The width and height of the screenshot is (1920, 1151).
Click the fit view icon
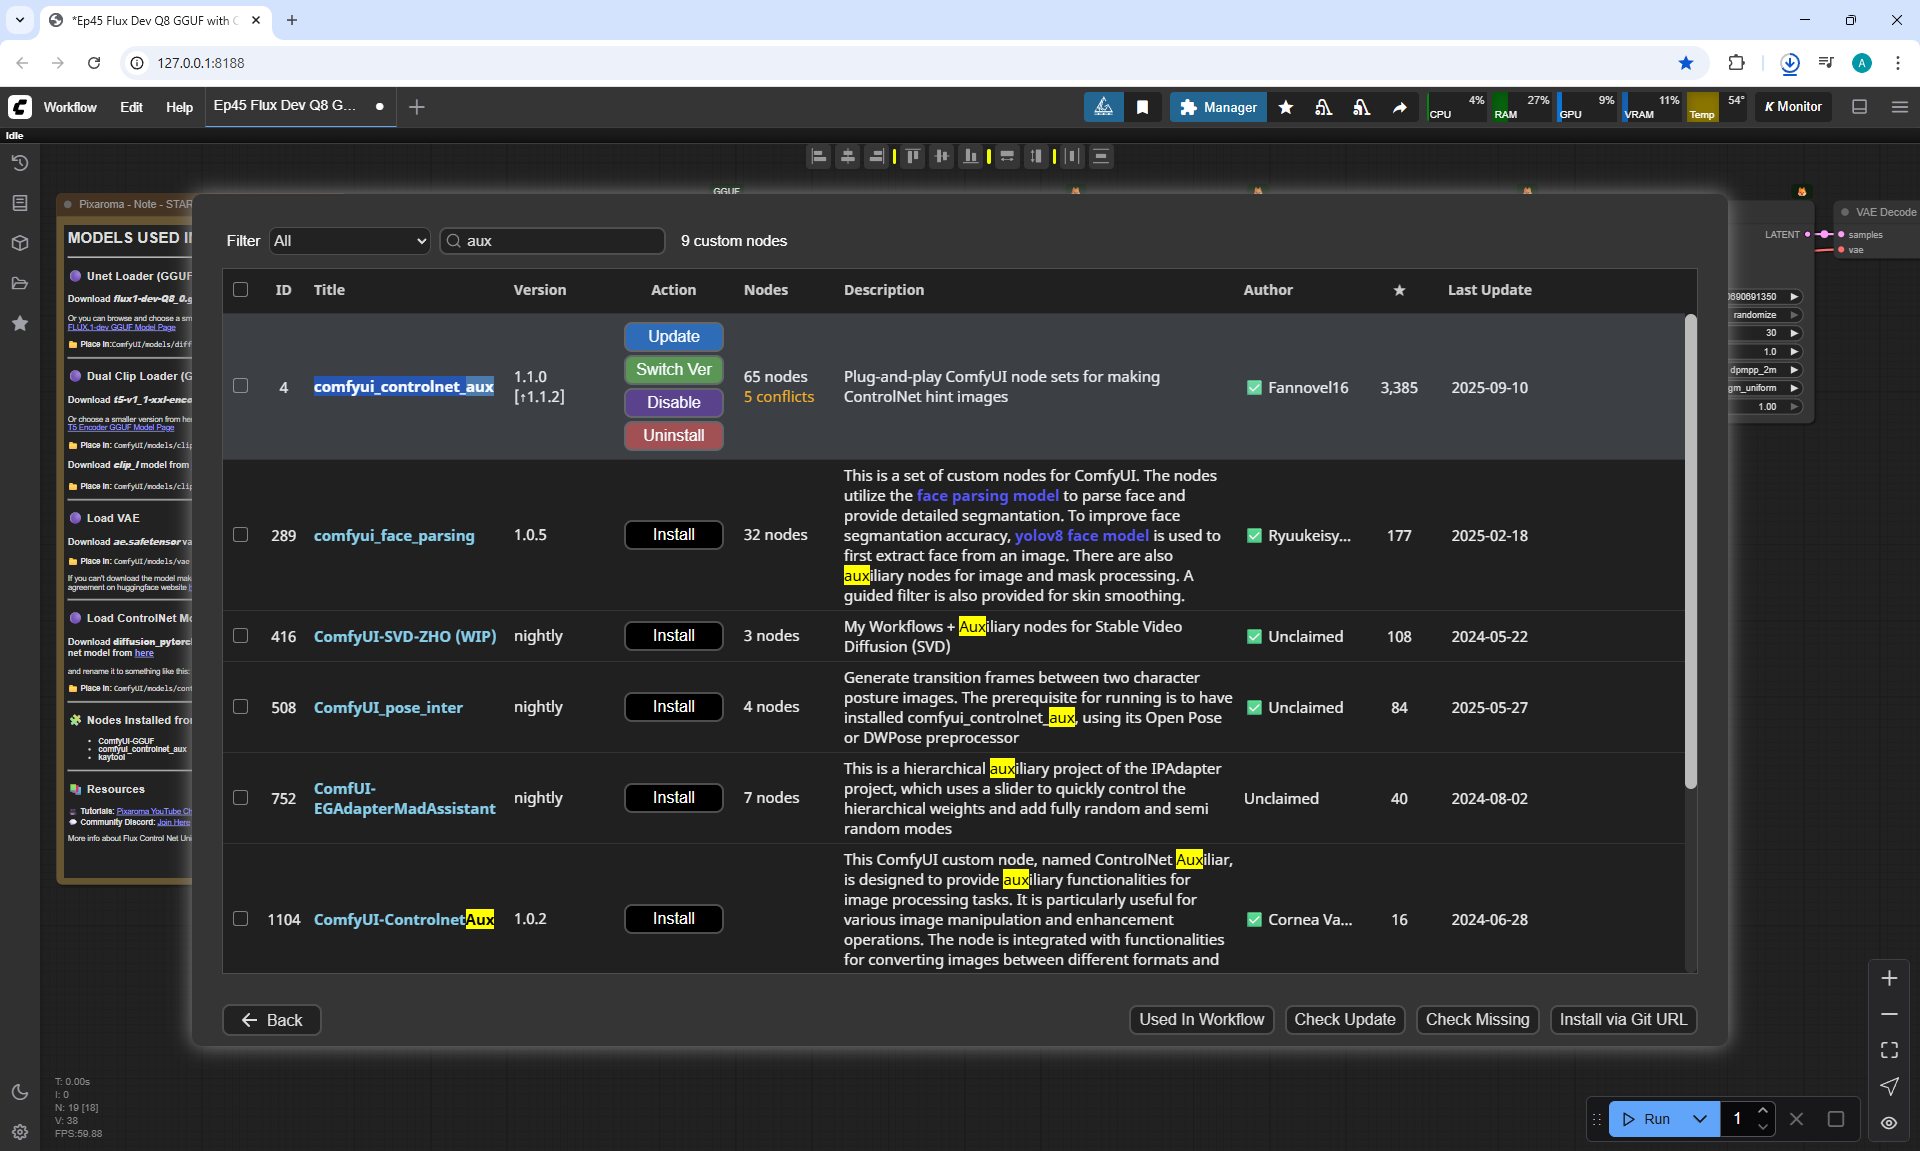pyautogui.click(x=1889, y=1050)
